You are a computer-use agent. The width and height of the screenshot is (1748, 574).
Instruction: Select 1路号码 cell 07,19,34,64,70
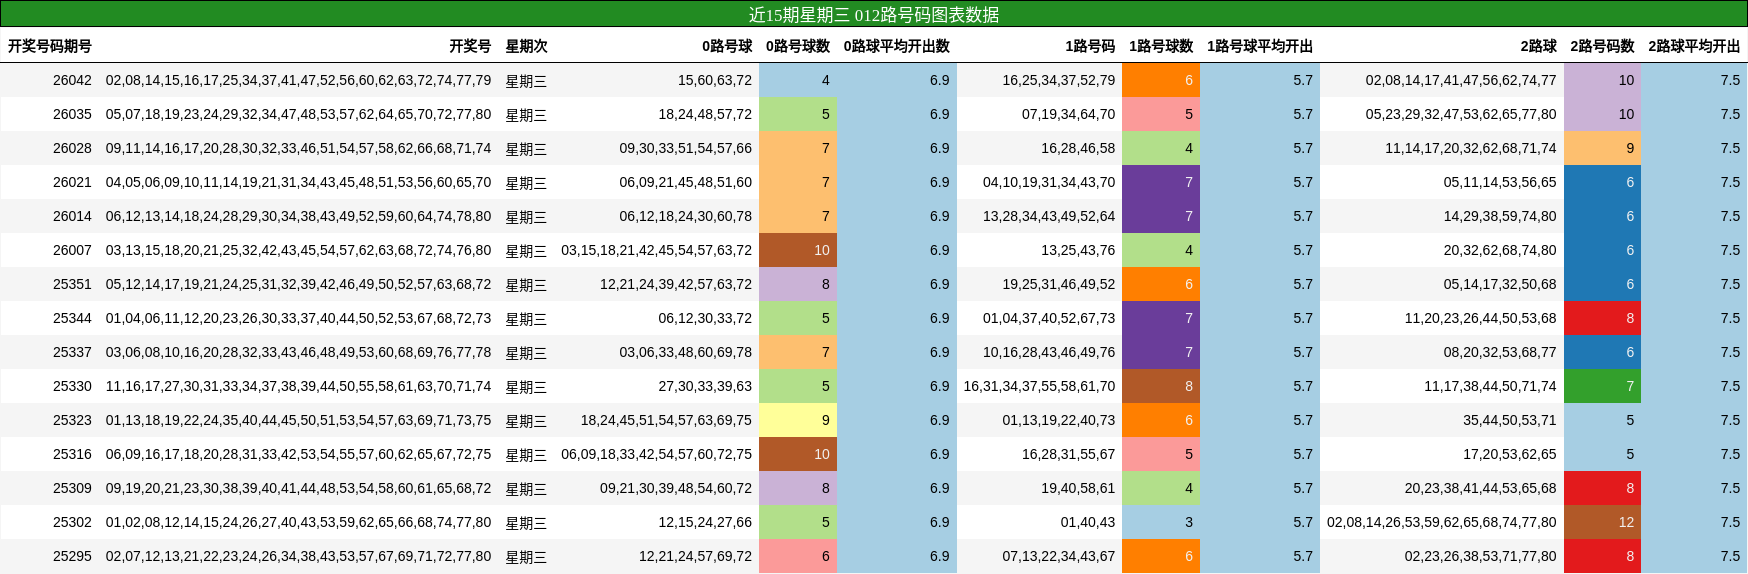pyautogui.click(x=1068, y=114)
